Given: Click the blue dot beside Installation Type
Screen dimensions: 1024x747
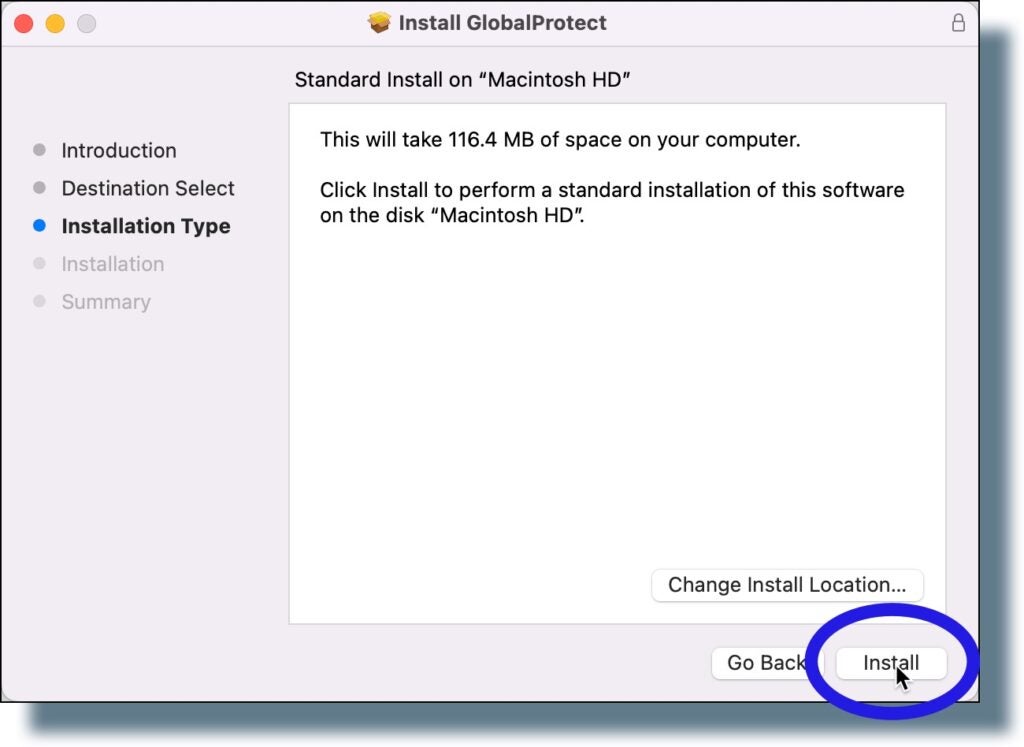Looking at the screenshot, I should [x=40, y=226].
